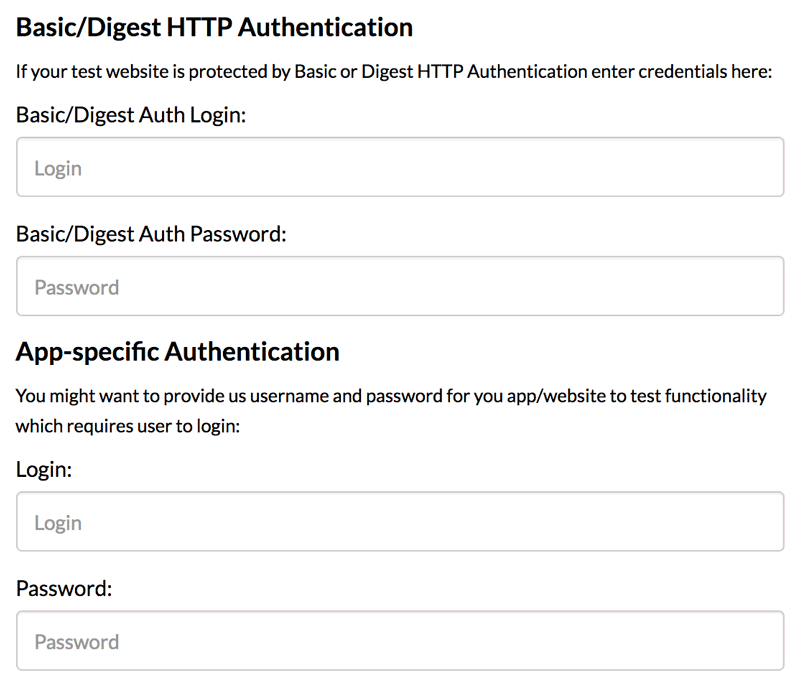
Task: Select the "App-specific Authentication" heading
Action: [178, 352]
